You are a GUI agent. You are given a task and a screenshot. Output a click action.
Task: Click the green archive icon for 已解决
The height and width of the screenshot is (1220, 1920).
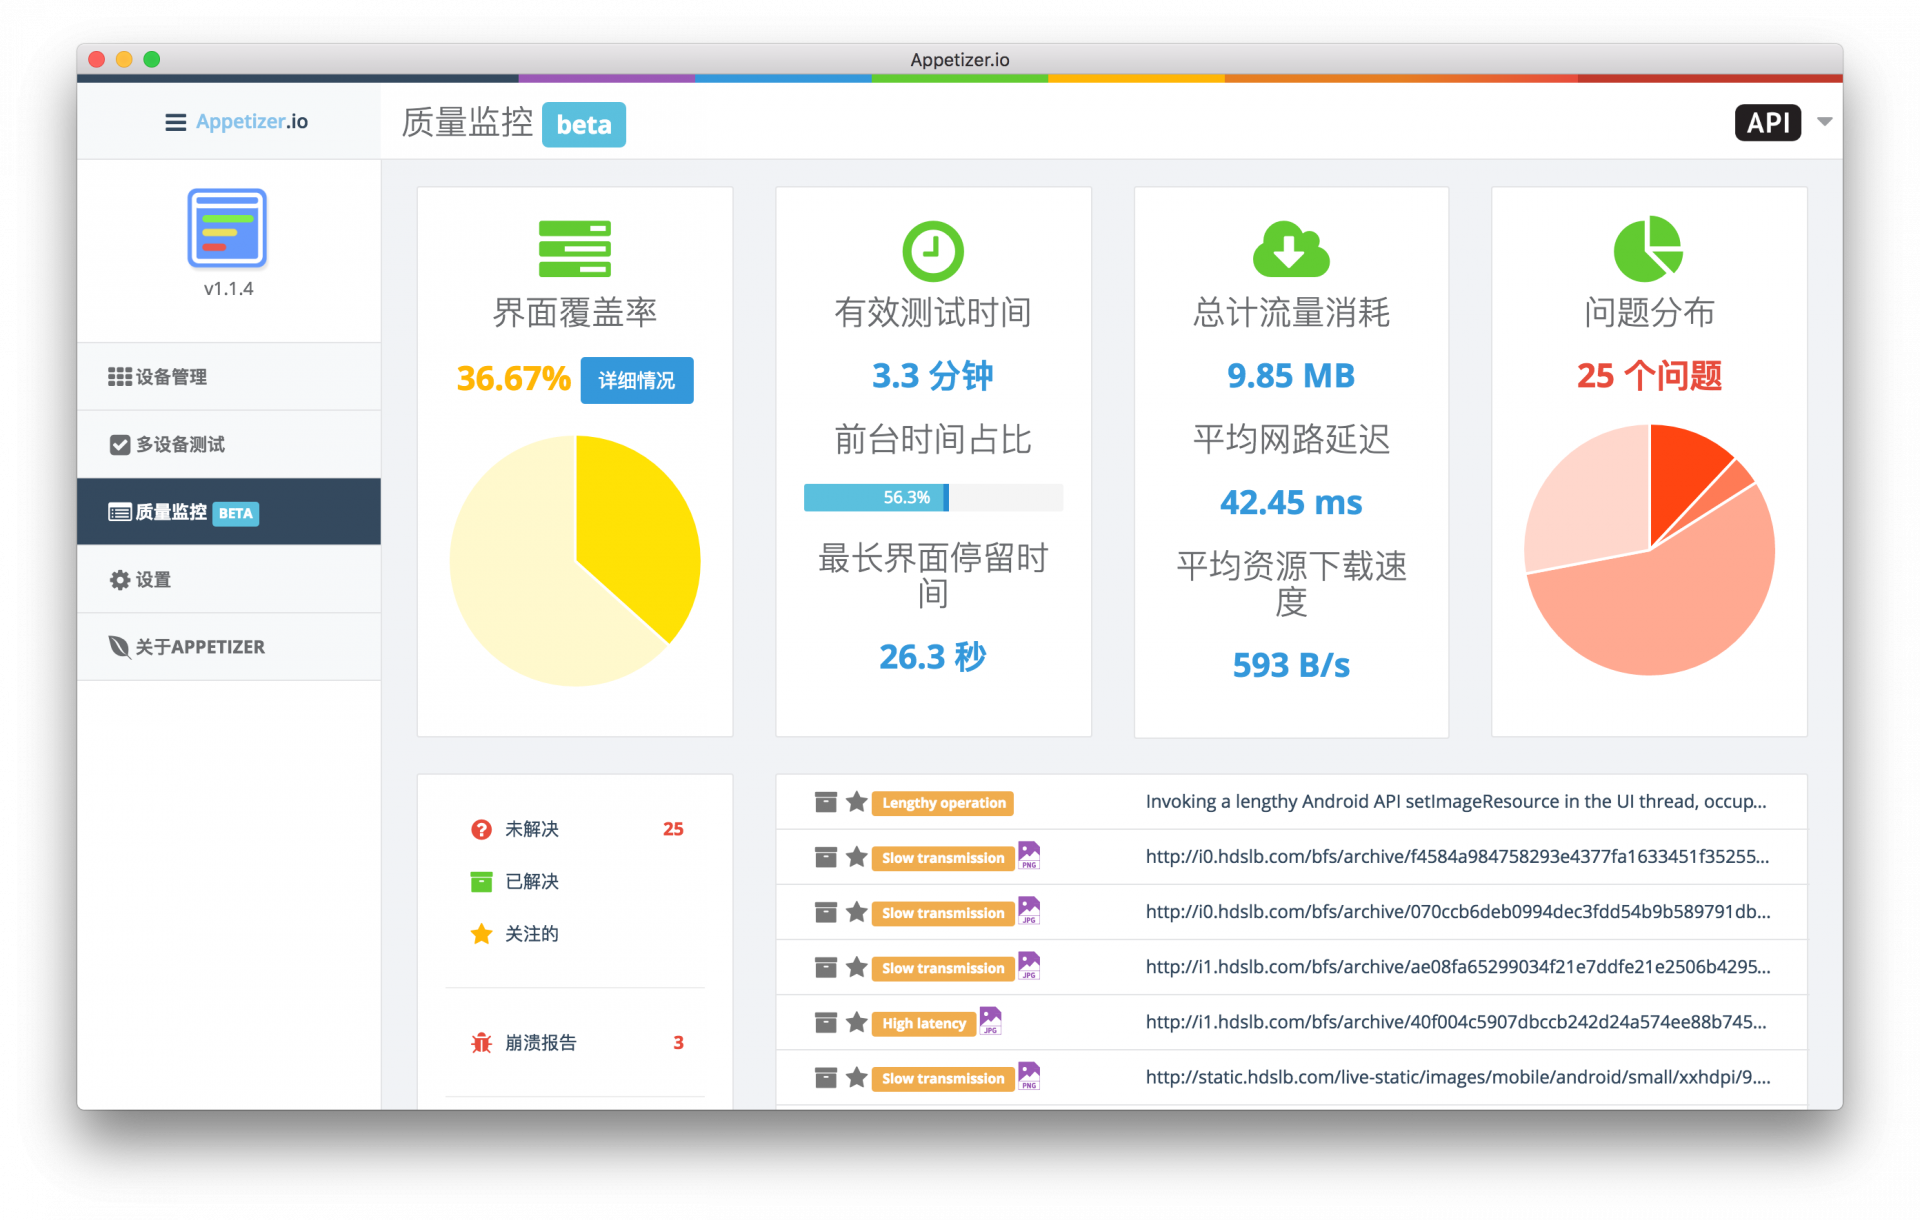481,881
